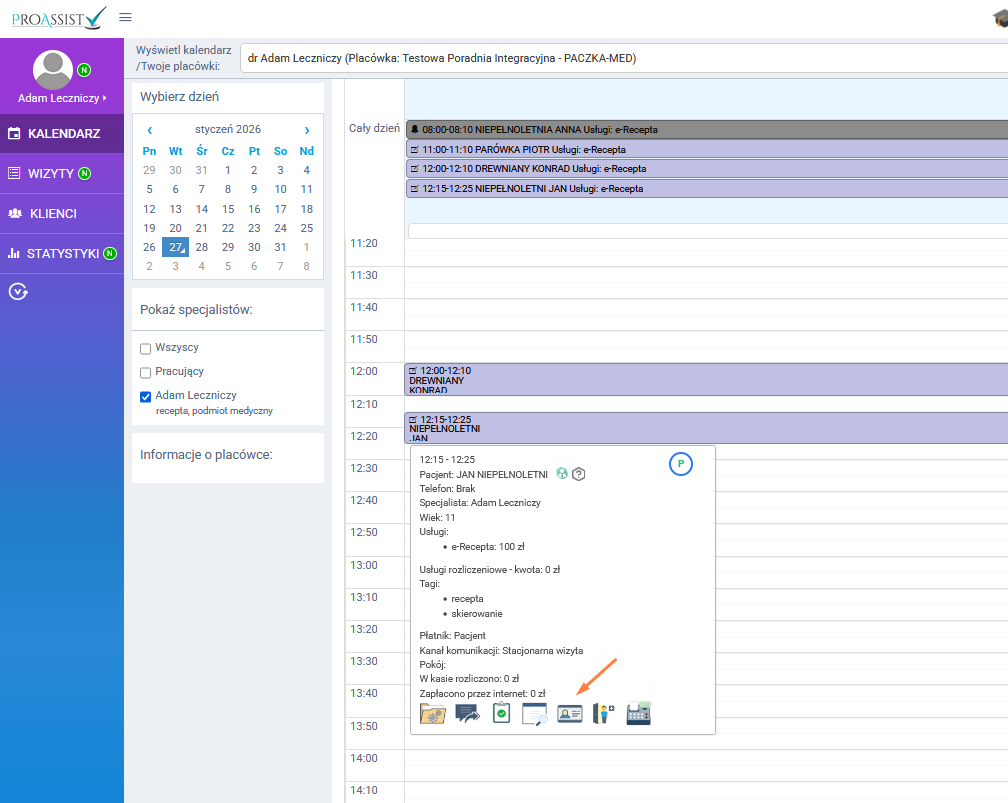Click the person at door icon
Image resolution: width=1008 pixels, height=803 pixels.
coord(603,714)
